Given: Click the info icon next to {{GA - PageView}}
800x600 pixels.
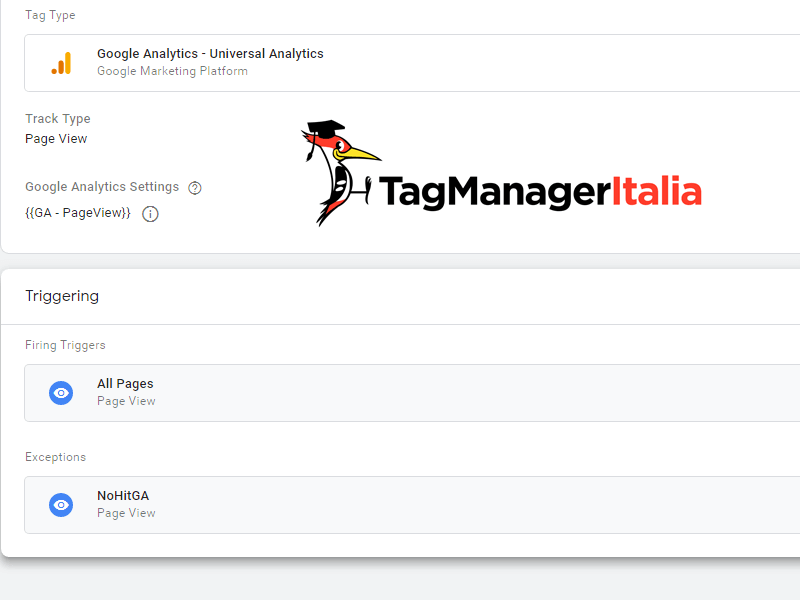Looking at the screenshot, I should coord(150,214).
